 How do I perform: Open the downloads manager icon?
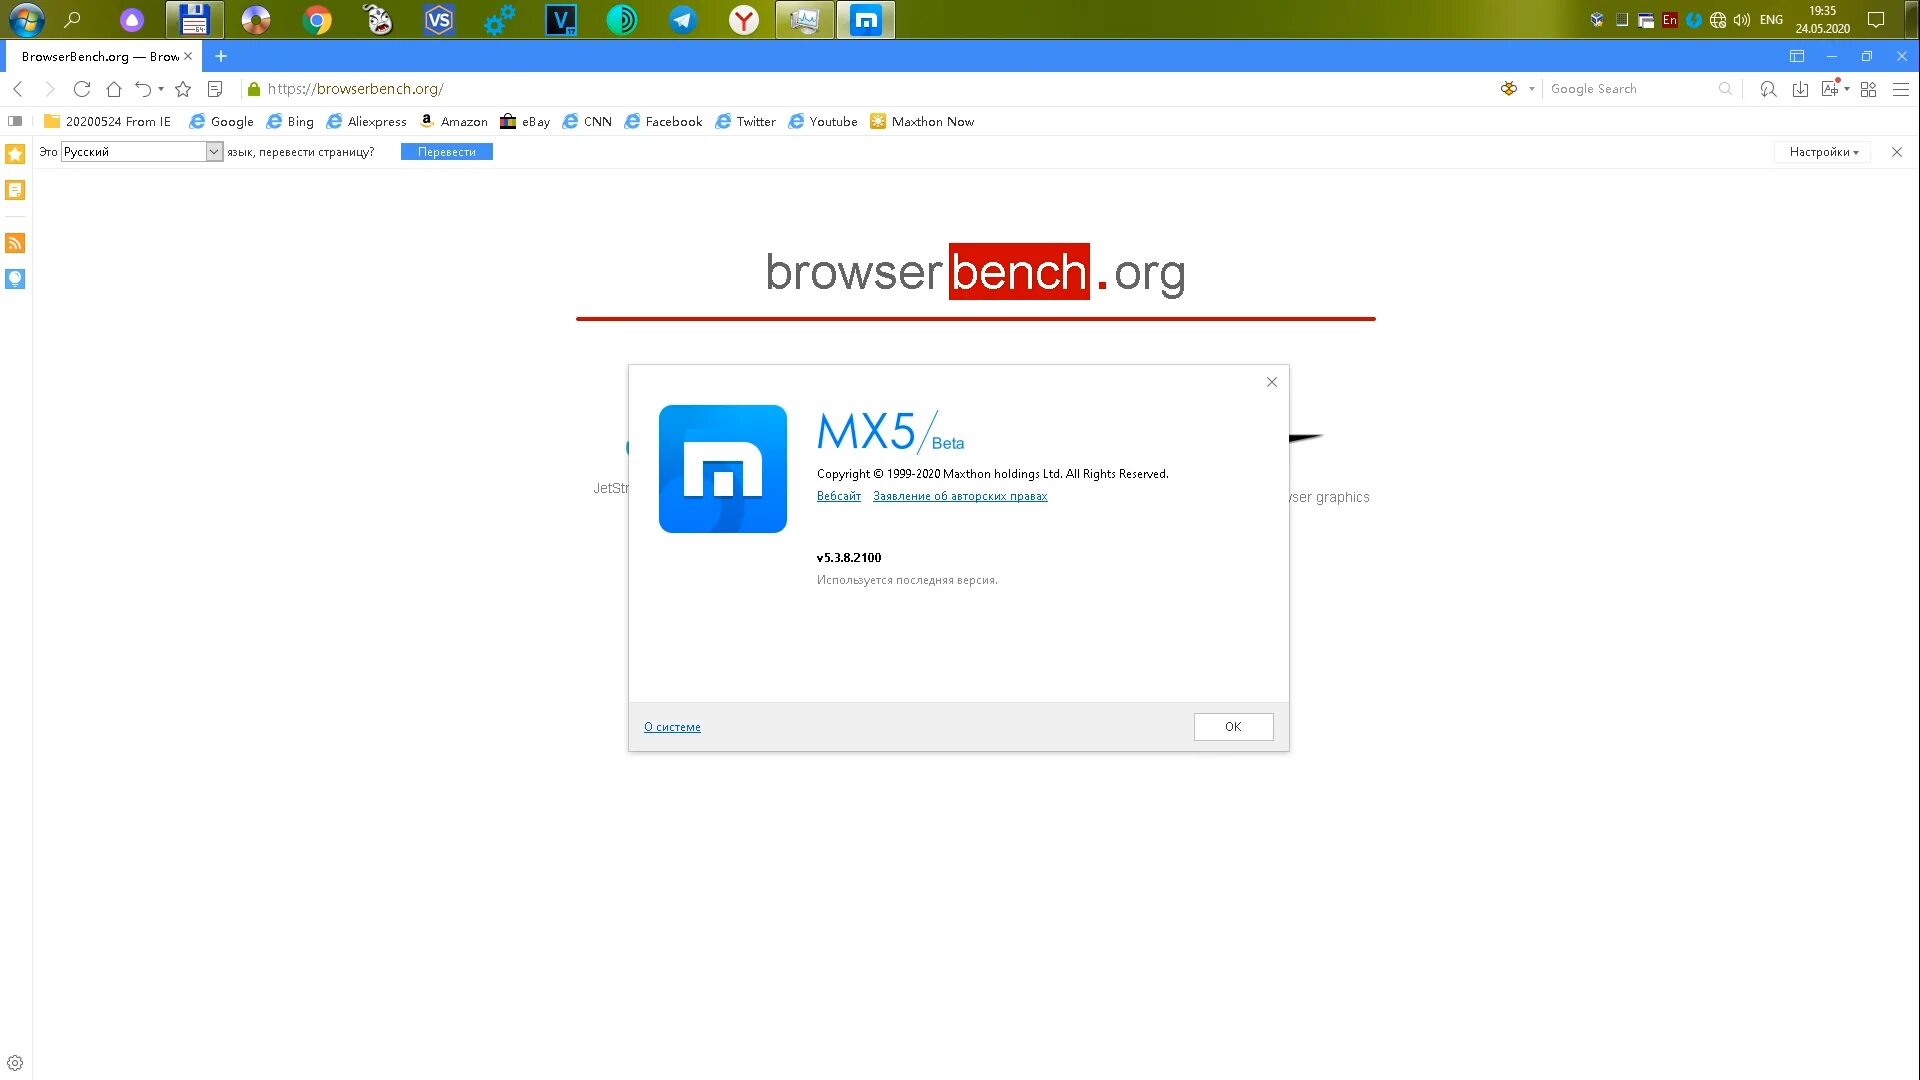pos(1800,89)
